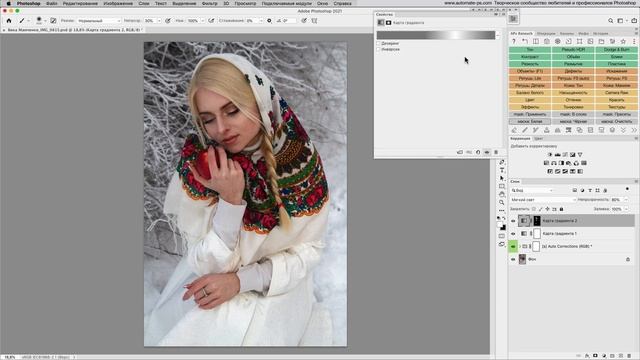Click the star favorites icon in APs panel
Screen dimensions: 640x360
[623, 41]
